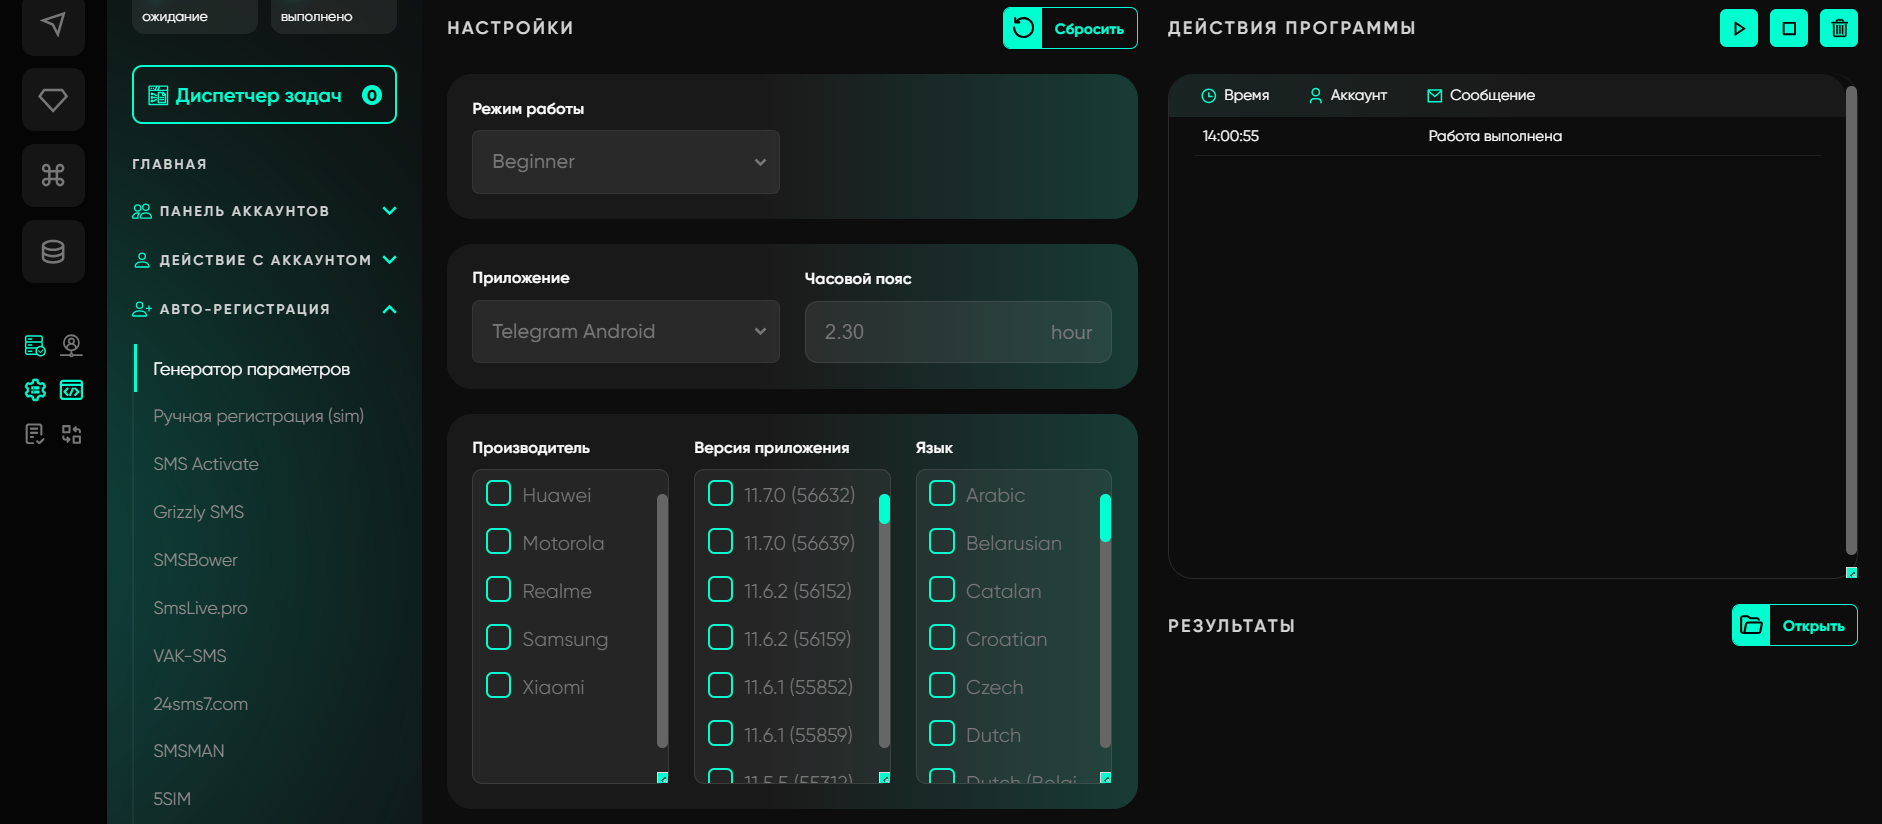Click the app version list scrollbar thumb
Image resolution: width=1882 pixels, height=824 pixels.
pyautogui.click(x=884, y=509)
